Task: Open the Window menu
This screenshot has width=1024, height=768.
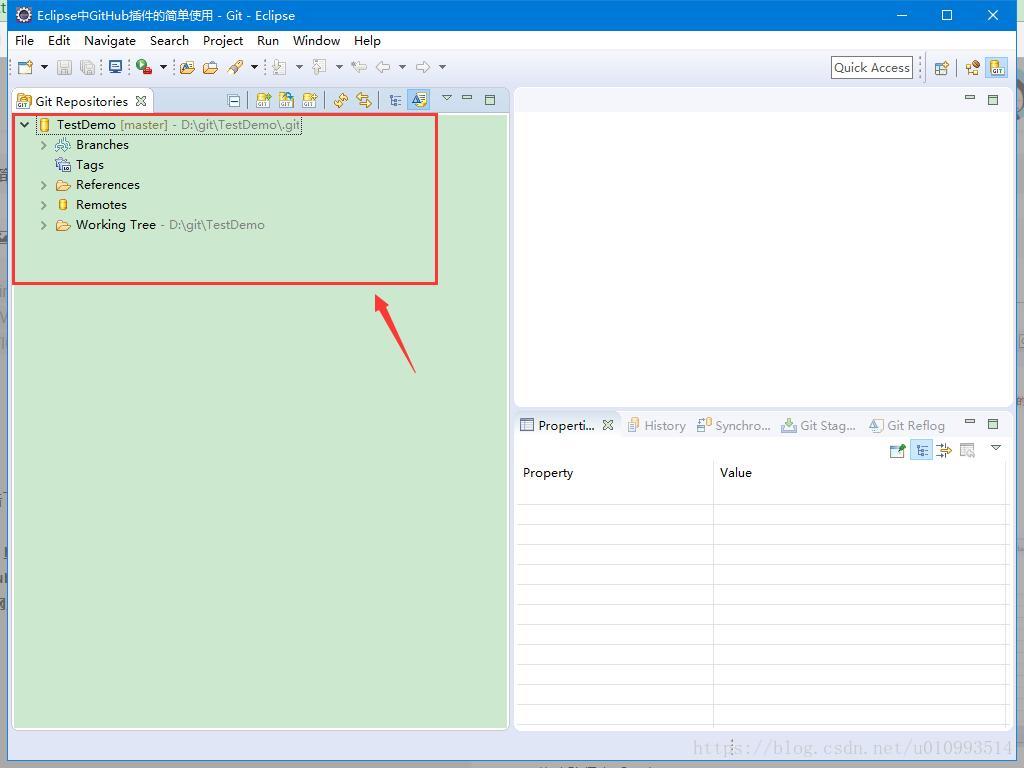Action: [316, 40]
